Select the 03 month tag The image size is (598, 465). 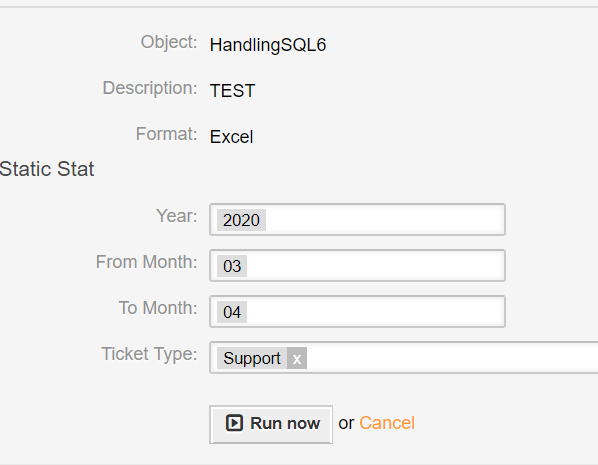[232, 266]
